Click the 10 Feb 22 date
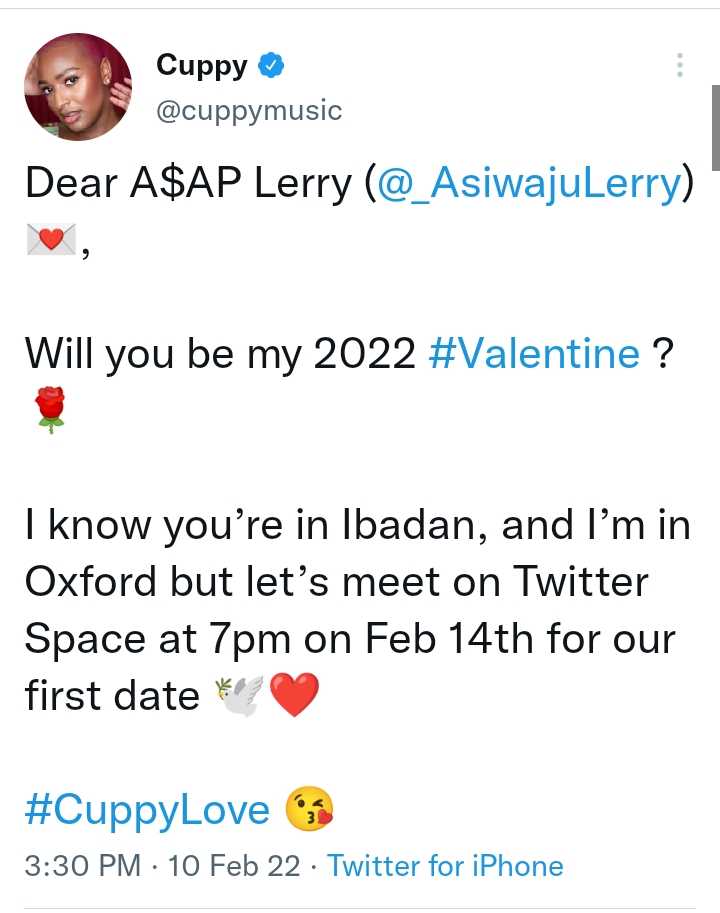 click(x=234, y=865)
